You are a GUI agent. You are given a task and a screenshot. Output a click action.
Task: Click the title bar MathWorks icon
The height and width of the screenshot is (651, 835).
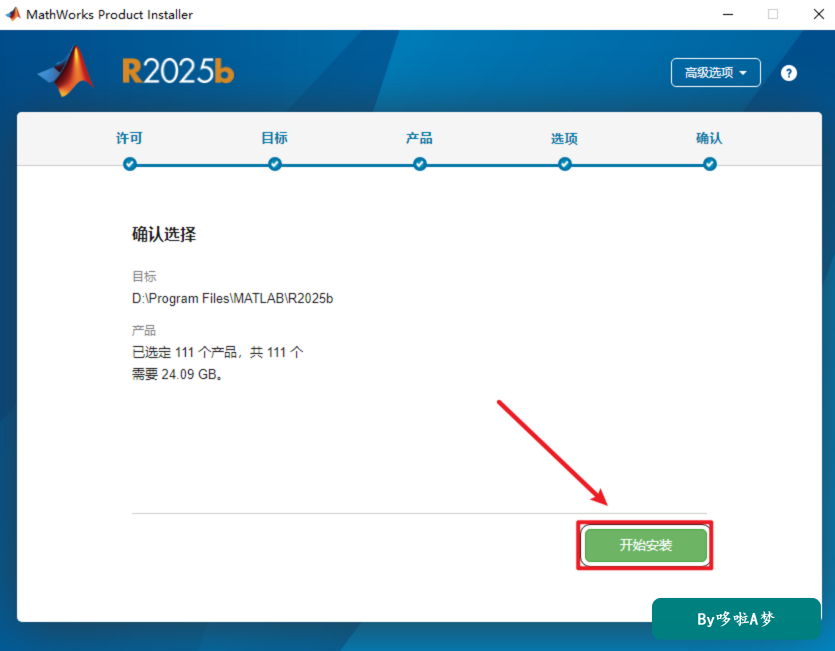pos(13,14)
